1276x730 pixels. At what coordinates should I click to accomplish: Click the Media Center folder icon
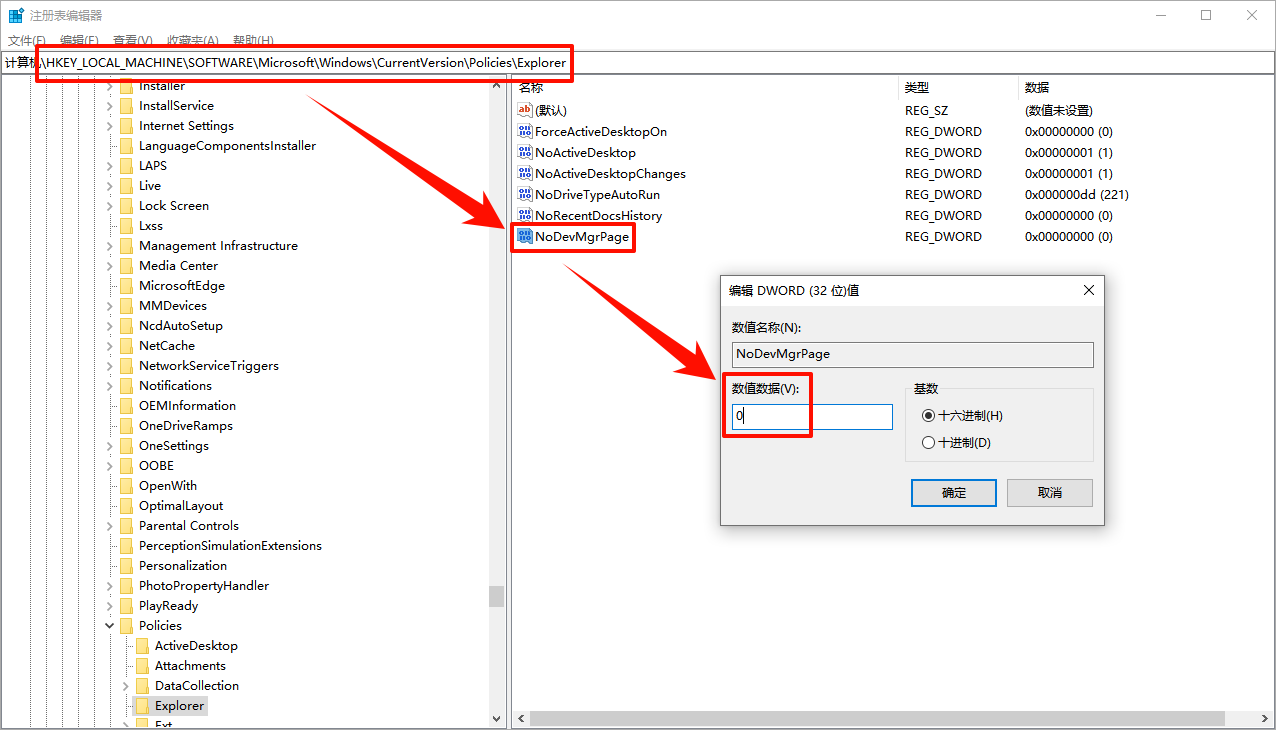(126, 265)
